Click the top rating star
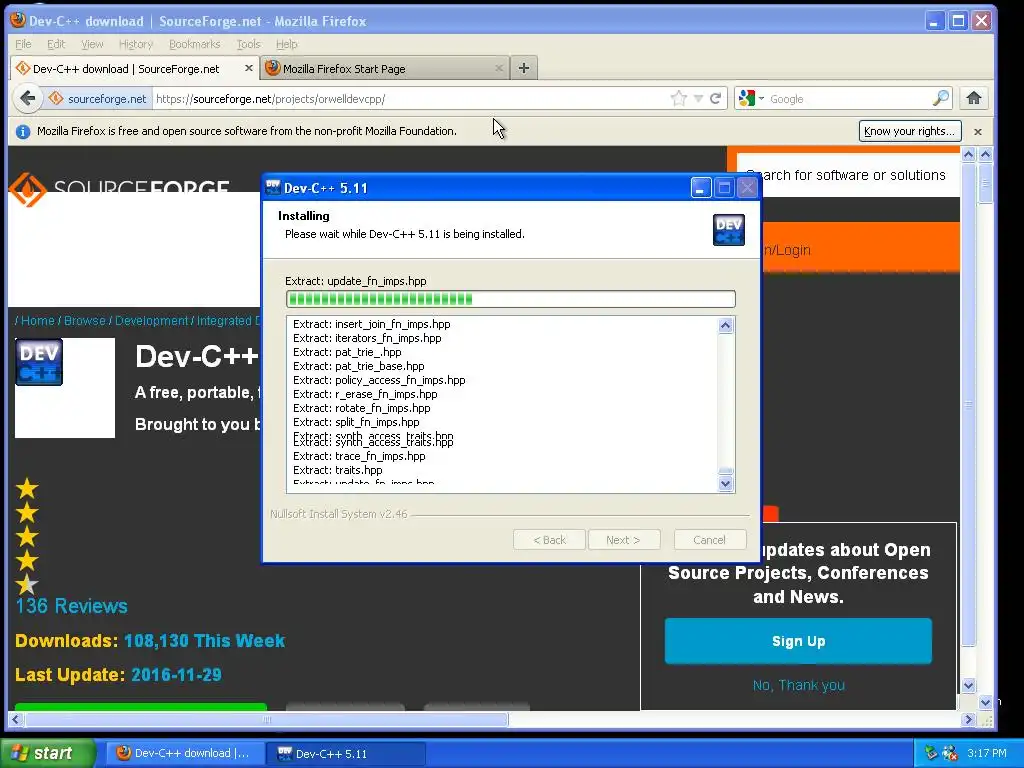 tap(27, 488)
